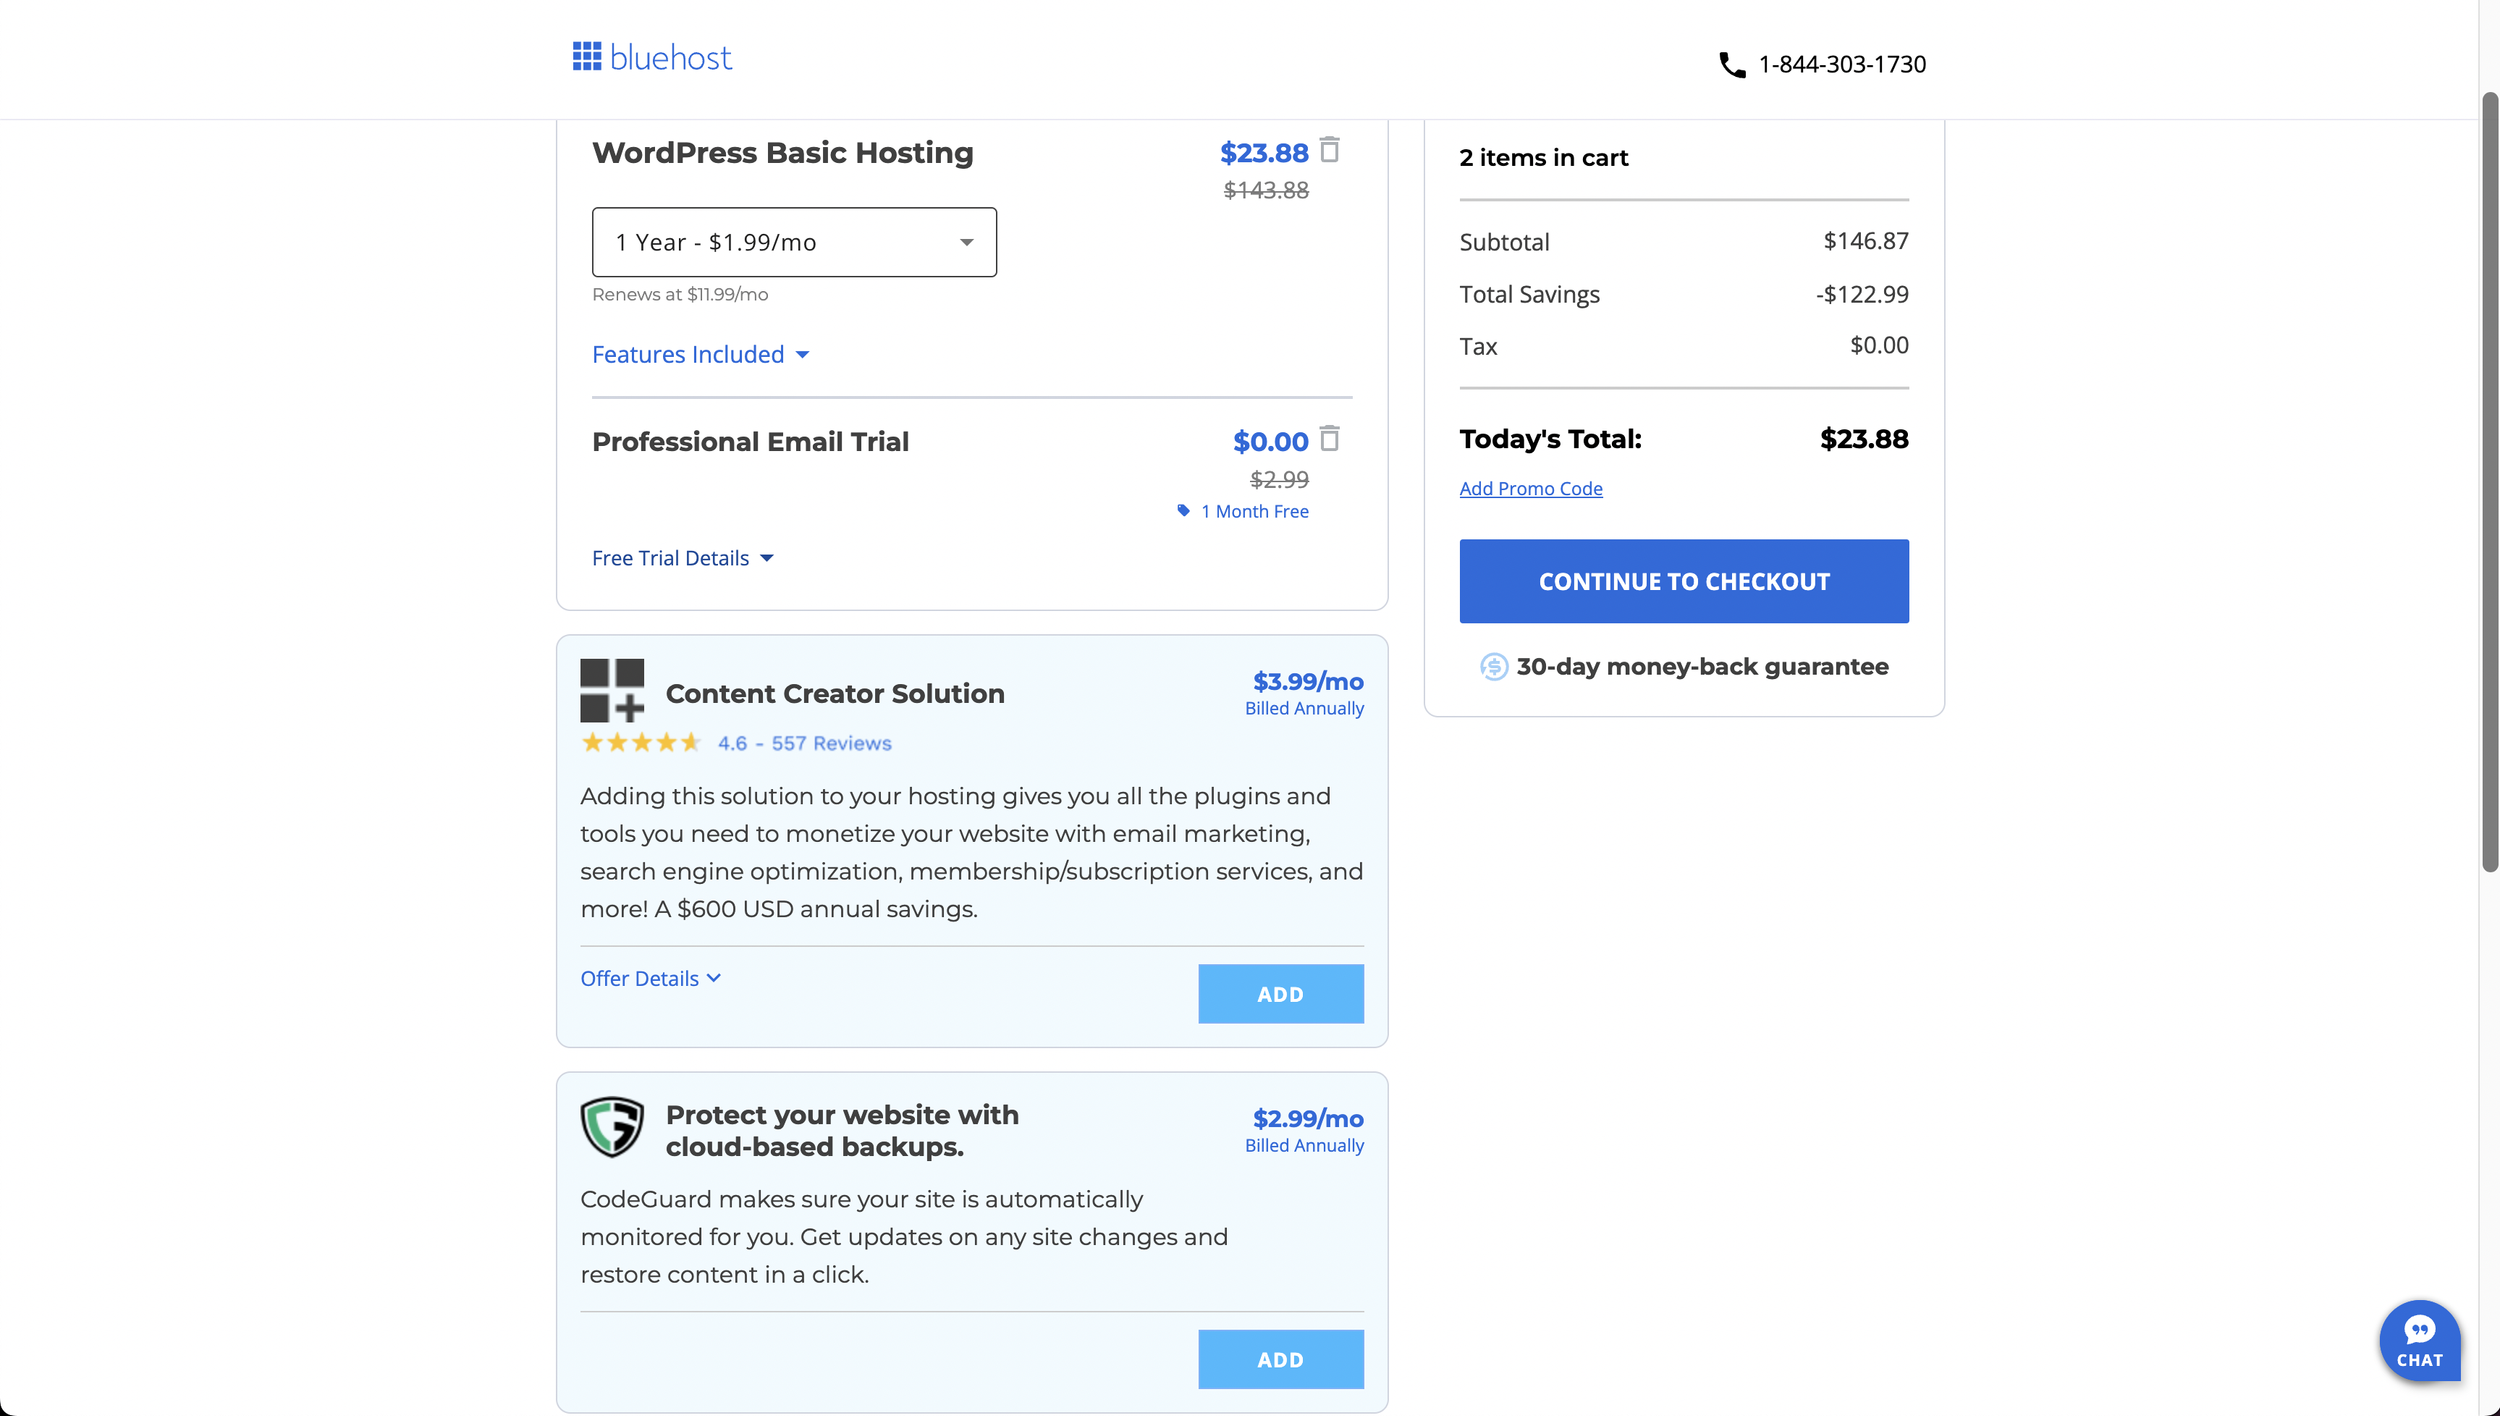Open the Add Promo Code link
Viewport: 2500px width, 1416px height.
pyautogui.click(x=1530, y=488)
